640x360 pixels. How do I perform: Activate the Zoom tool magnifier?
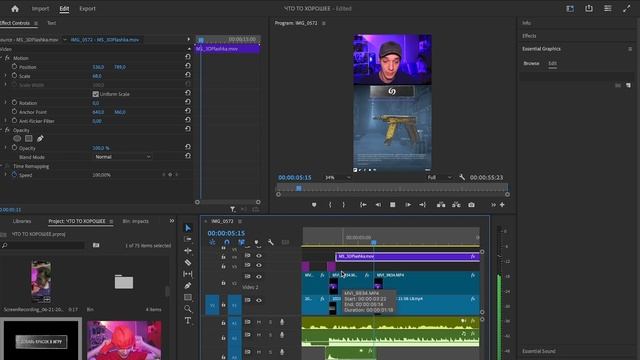tap(188, 309)
